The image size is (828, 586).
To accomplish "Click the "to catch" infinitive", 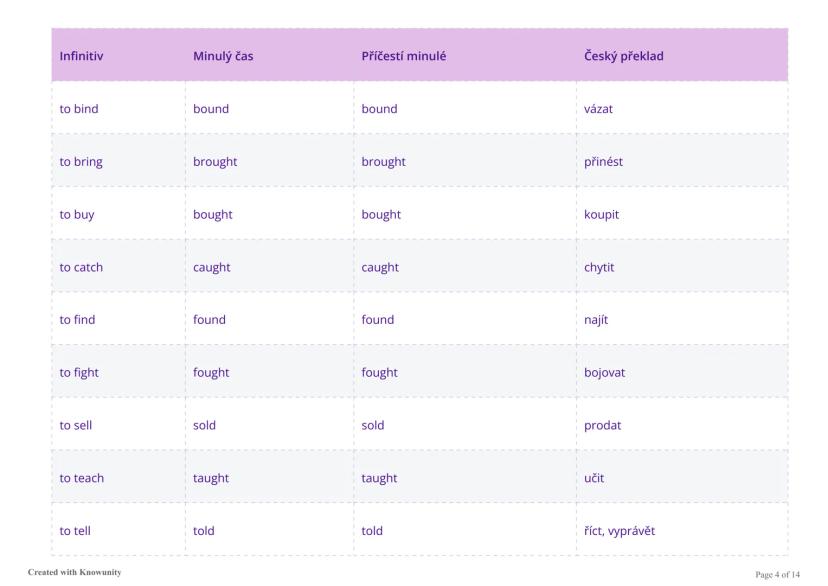I will 81,268.
